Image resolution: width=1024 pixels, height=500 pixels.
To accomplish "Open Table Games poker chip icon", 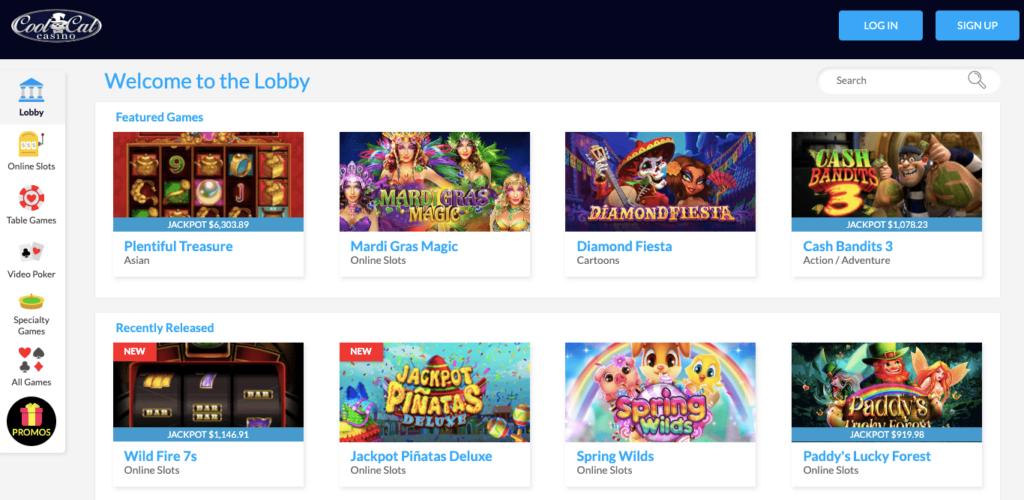I will tap(31, 198).
